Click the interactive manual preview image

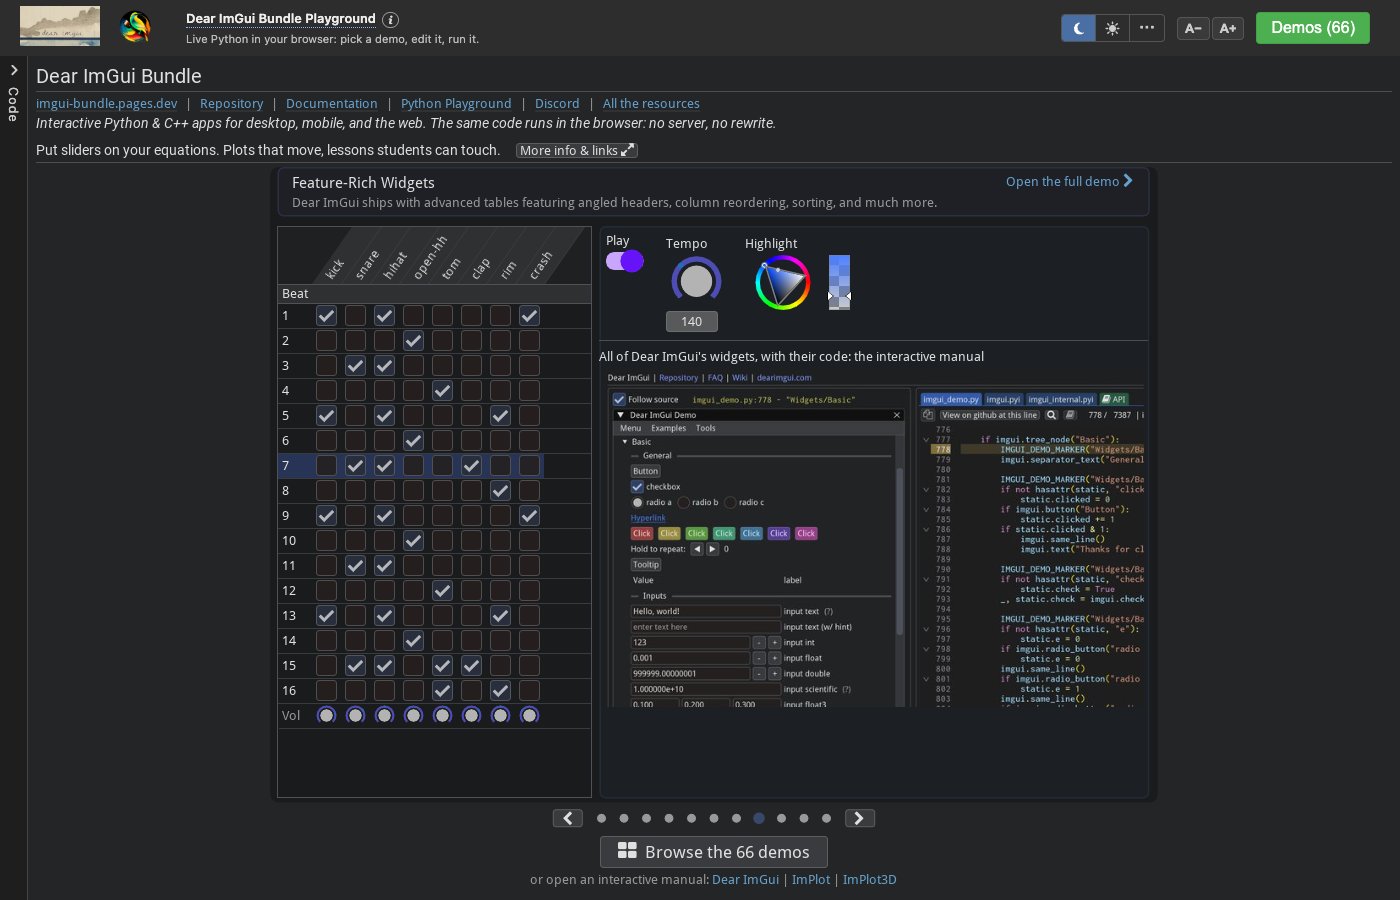[x=874, y=539]
